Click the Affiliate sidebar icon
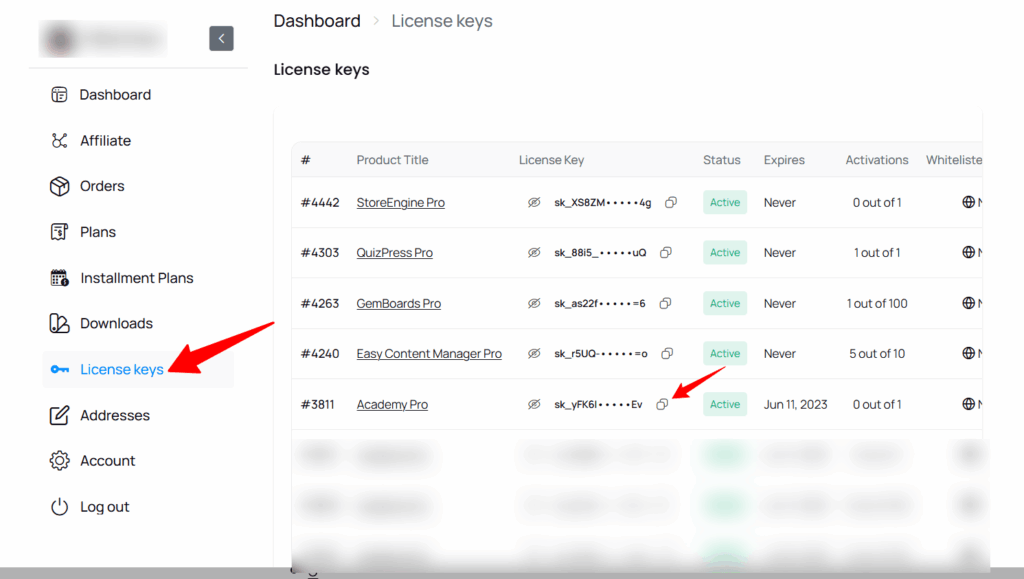Screen dimensions: 1024x579 click(59, 140)
